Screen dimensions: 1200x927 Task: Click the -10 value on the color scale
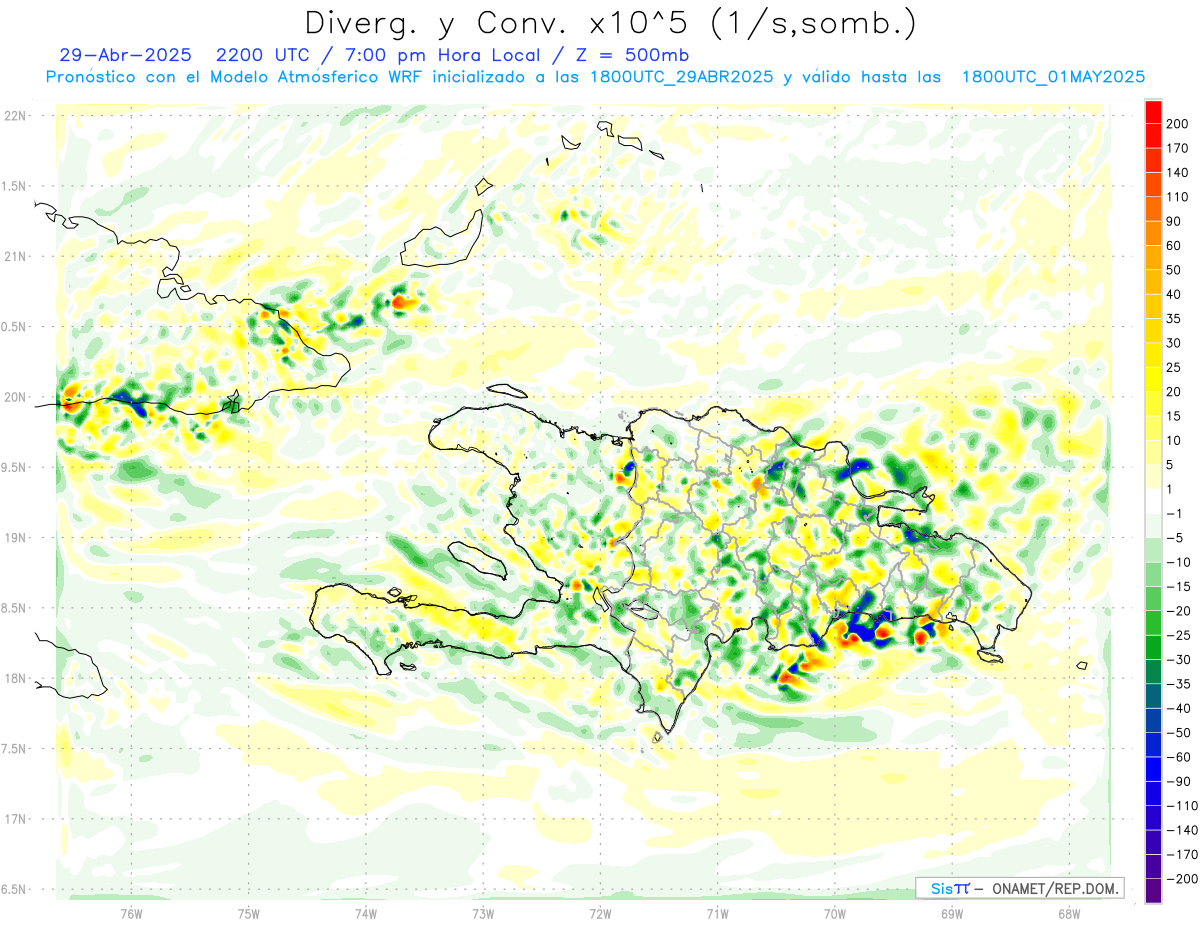(x=1178, y=562)
